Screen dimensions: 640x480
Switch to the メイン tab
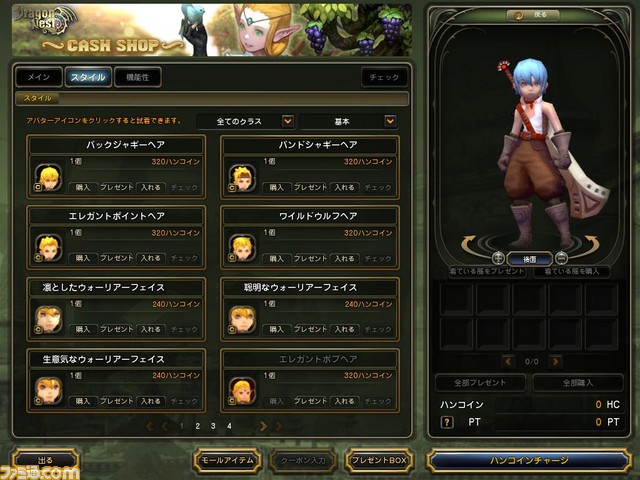point(39,77)
